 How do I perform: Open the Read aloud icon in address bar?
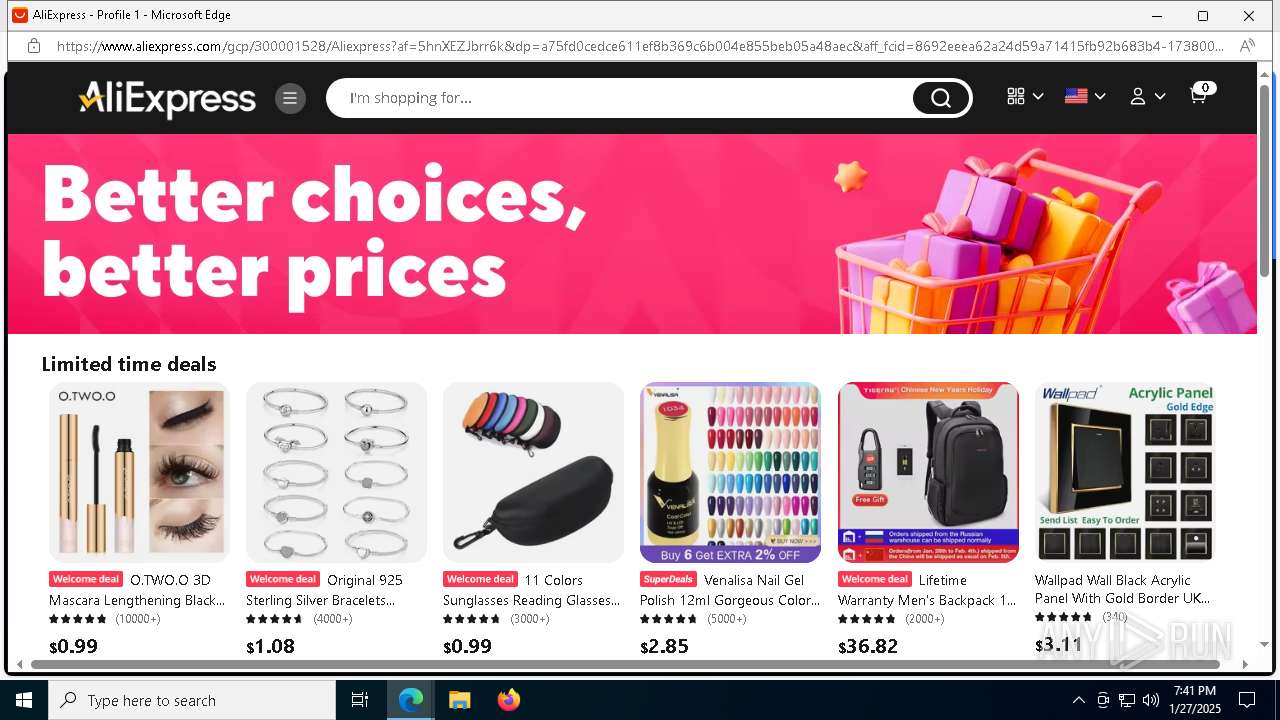(x=1247, y=46)
